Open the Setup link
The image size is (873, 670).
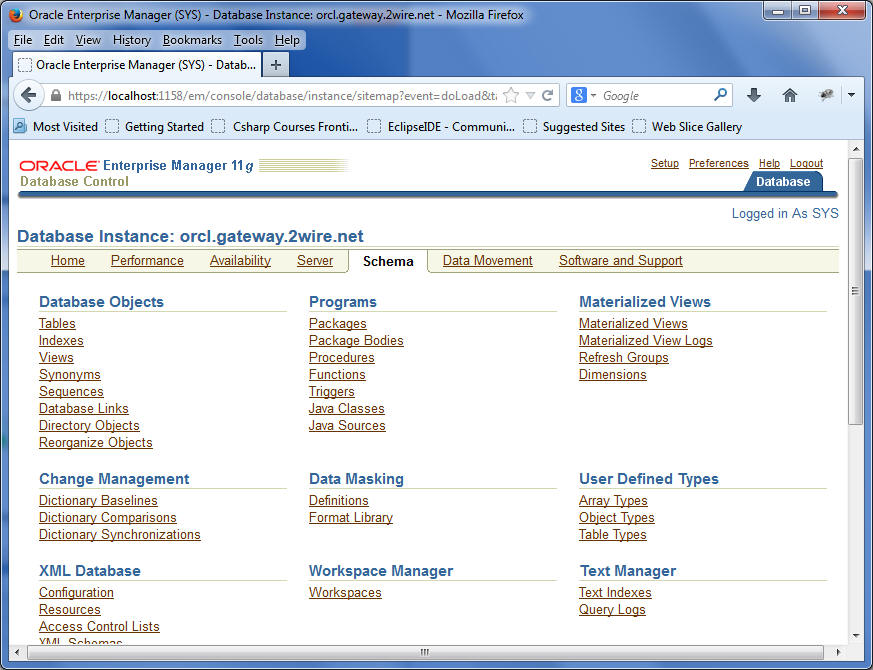pyautogui.click(x=665, y=163)
